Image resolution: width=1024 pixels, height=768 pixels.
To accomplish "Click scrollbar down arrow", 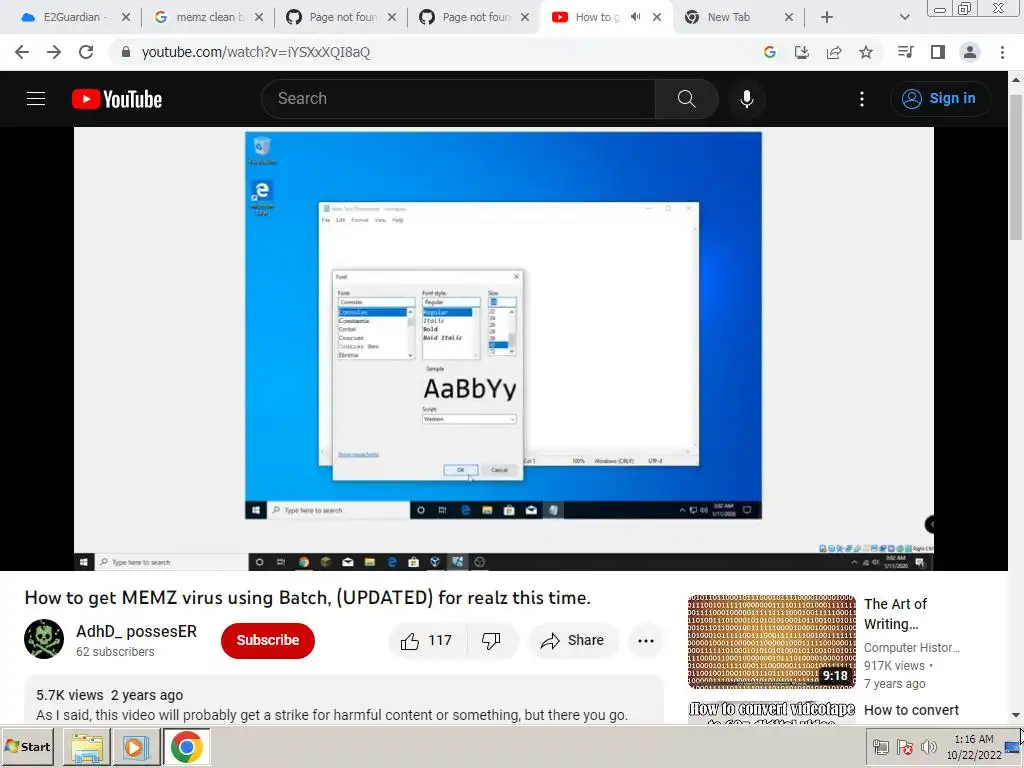I will 1016,715.
